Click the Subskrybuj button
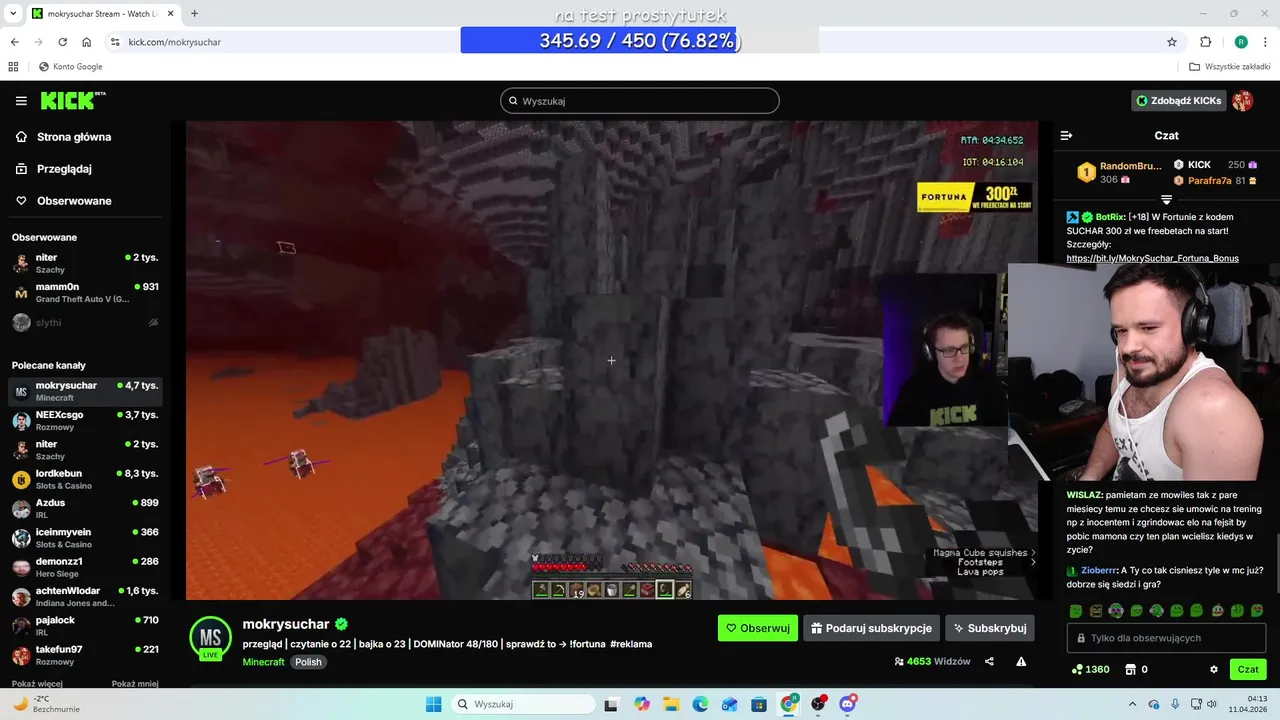The height and width of the screenshot is (720, 1280). pos(989,628)
